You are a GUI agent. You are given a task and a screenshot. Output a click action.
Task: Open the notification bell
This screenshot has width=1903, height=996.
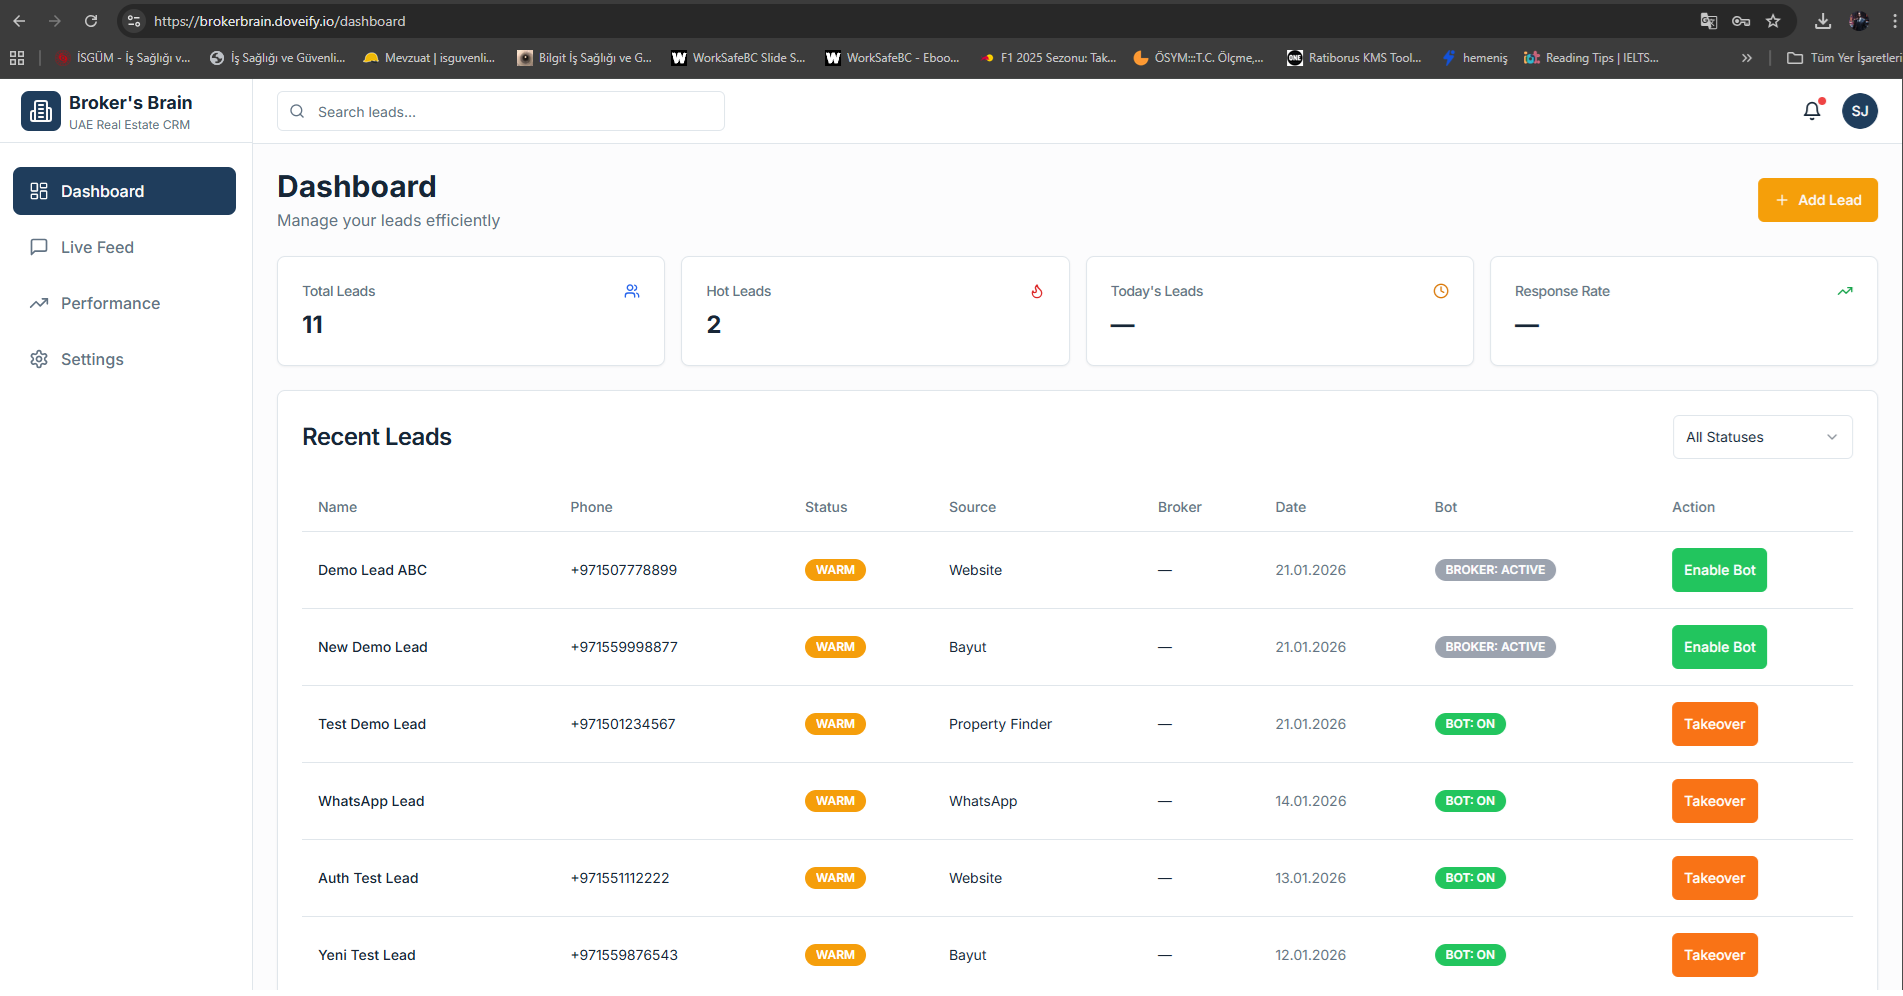click(x=1811, y=111)
